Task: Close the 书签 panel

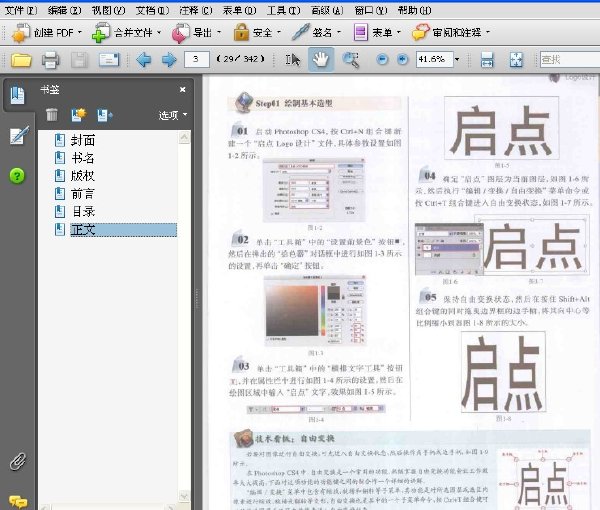Action: pyautogui.click(x=183, y=89)
